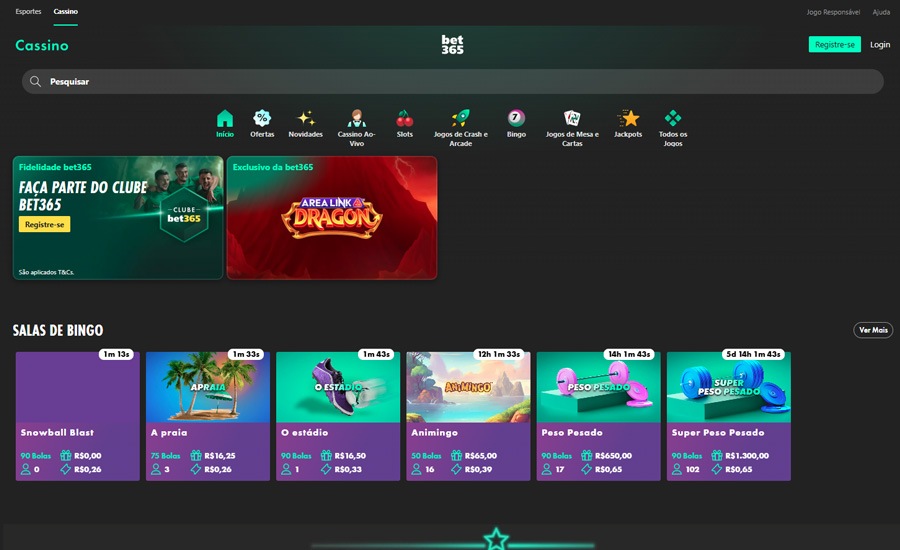Click the Exclusivo da bet365 label
Screen dimensions: 900x550
(273, 167)
